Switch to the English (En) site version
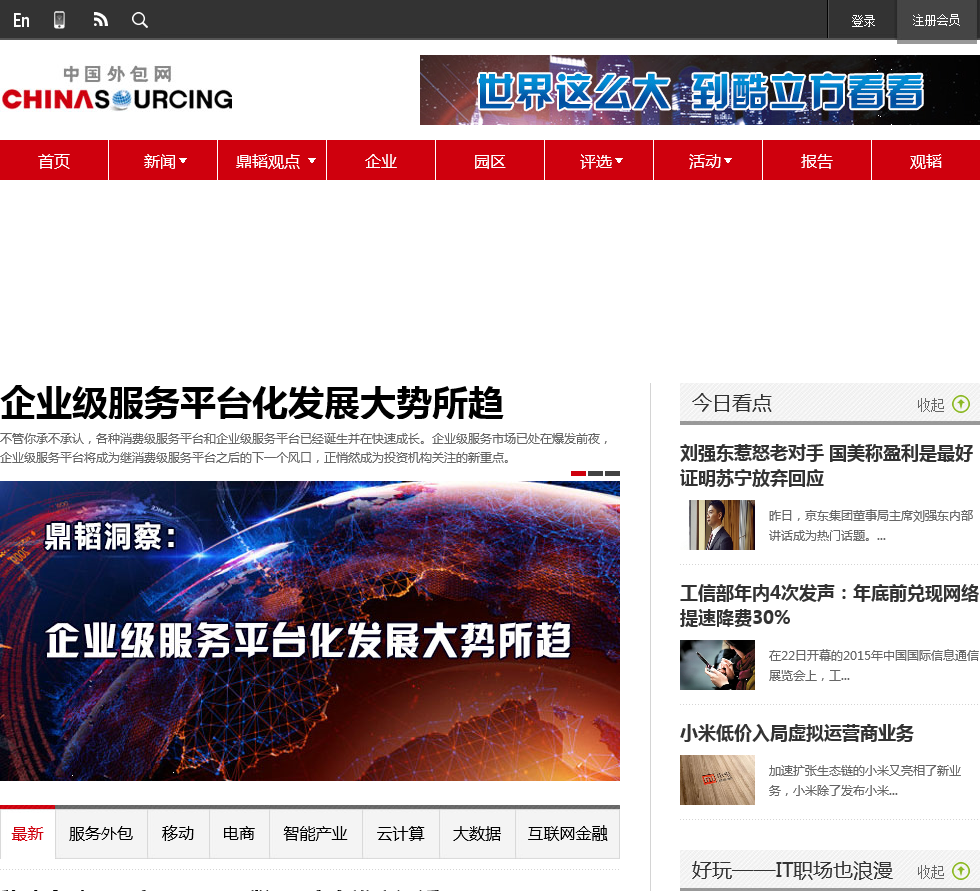The height and width of the screenshot is (891, 980). 21,21
